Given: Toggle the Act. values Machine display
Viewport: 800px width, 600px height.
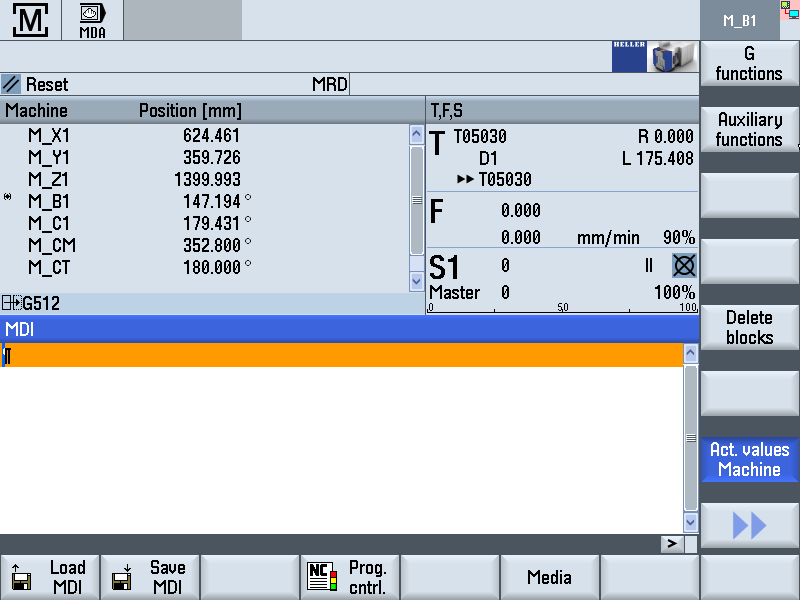Looking at the screenshot, I should (x=749, y=460).
